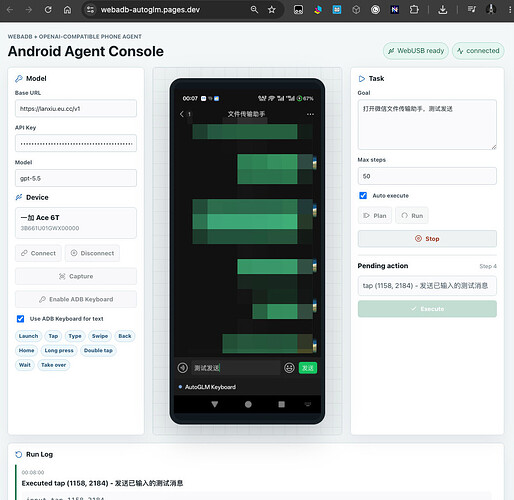The height and width of the screenshot is (500, 514).
Task: Click the Disconnect device button
Action: 92,253
